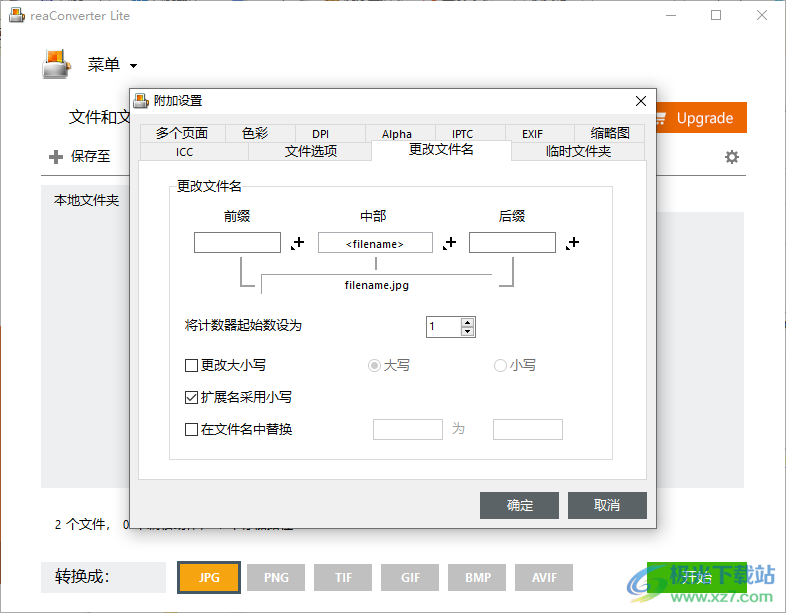Click the replace-from text field before 为
The width and height of the screenshot is (786, 613).
pos(408,430)
